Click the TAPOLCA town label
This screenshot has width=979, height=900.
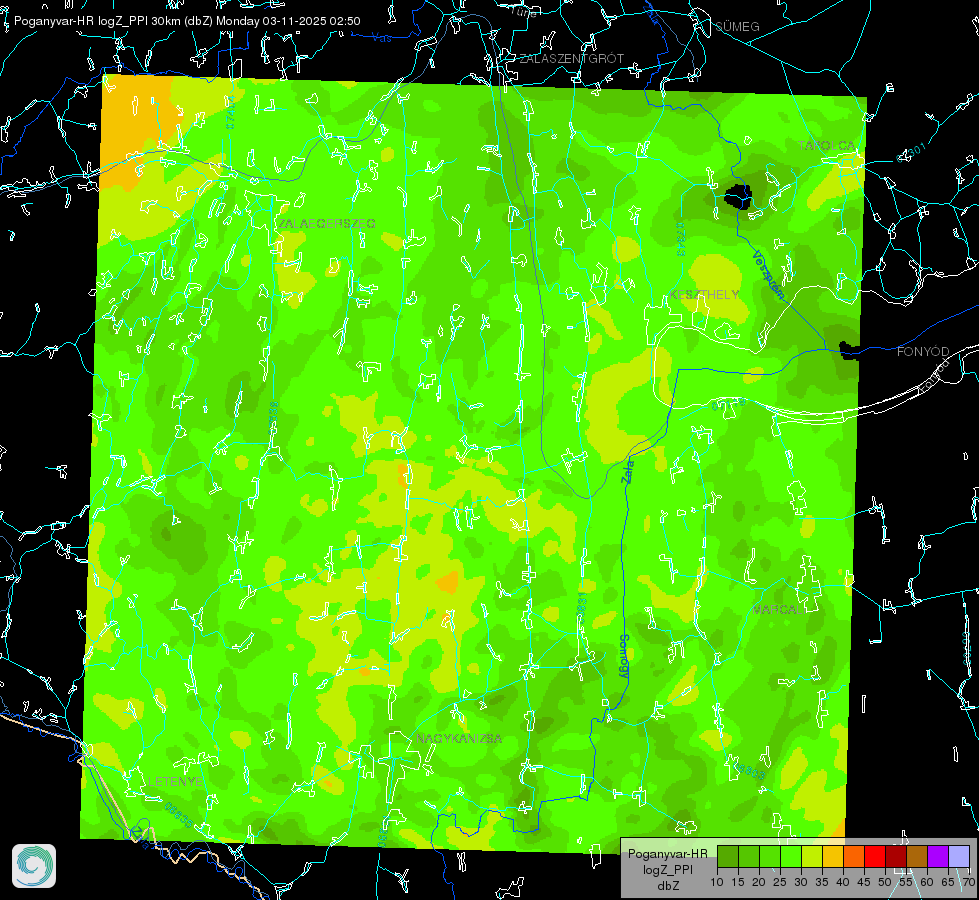(827, 146)
